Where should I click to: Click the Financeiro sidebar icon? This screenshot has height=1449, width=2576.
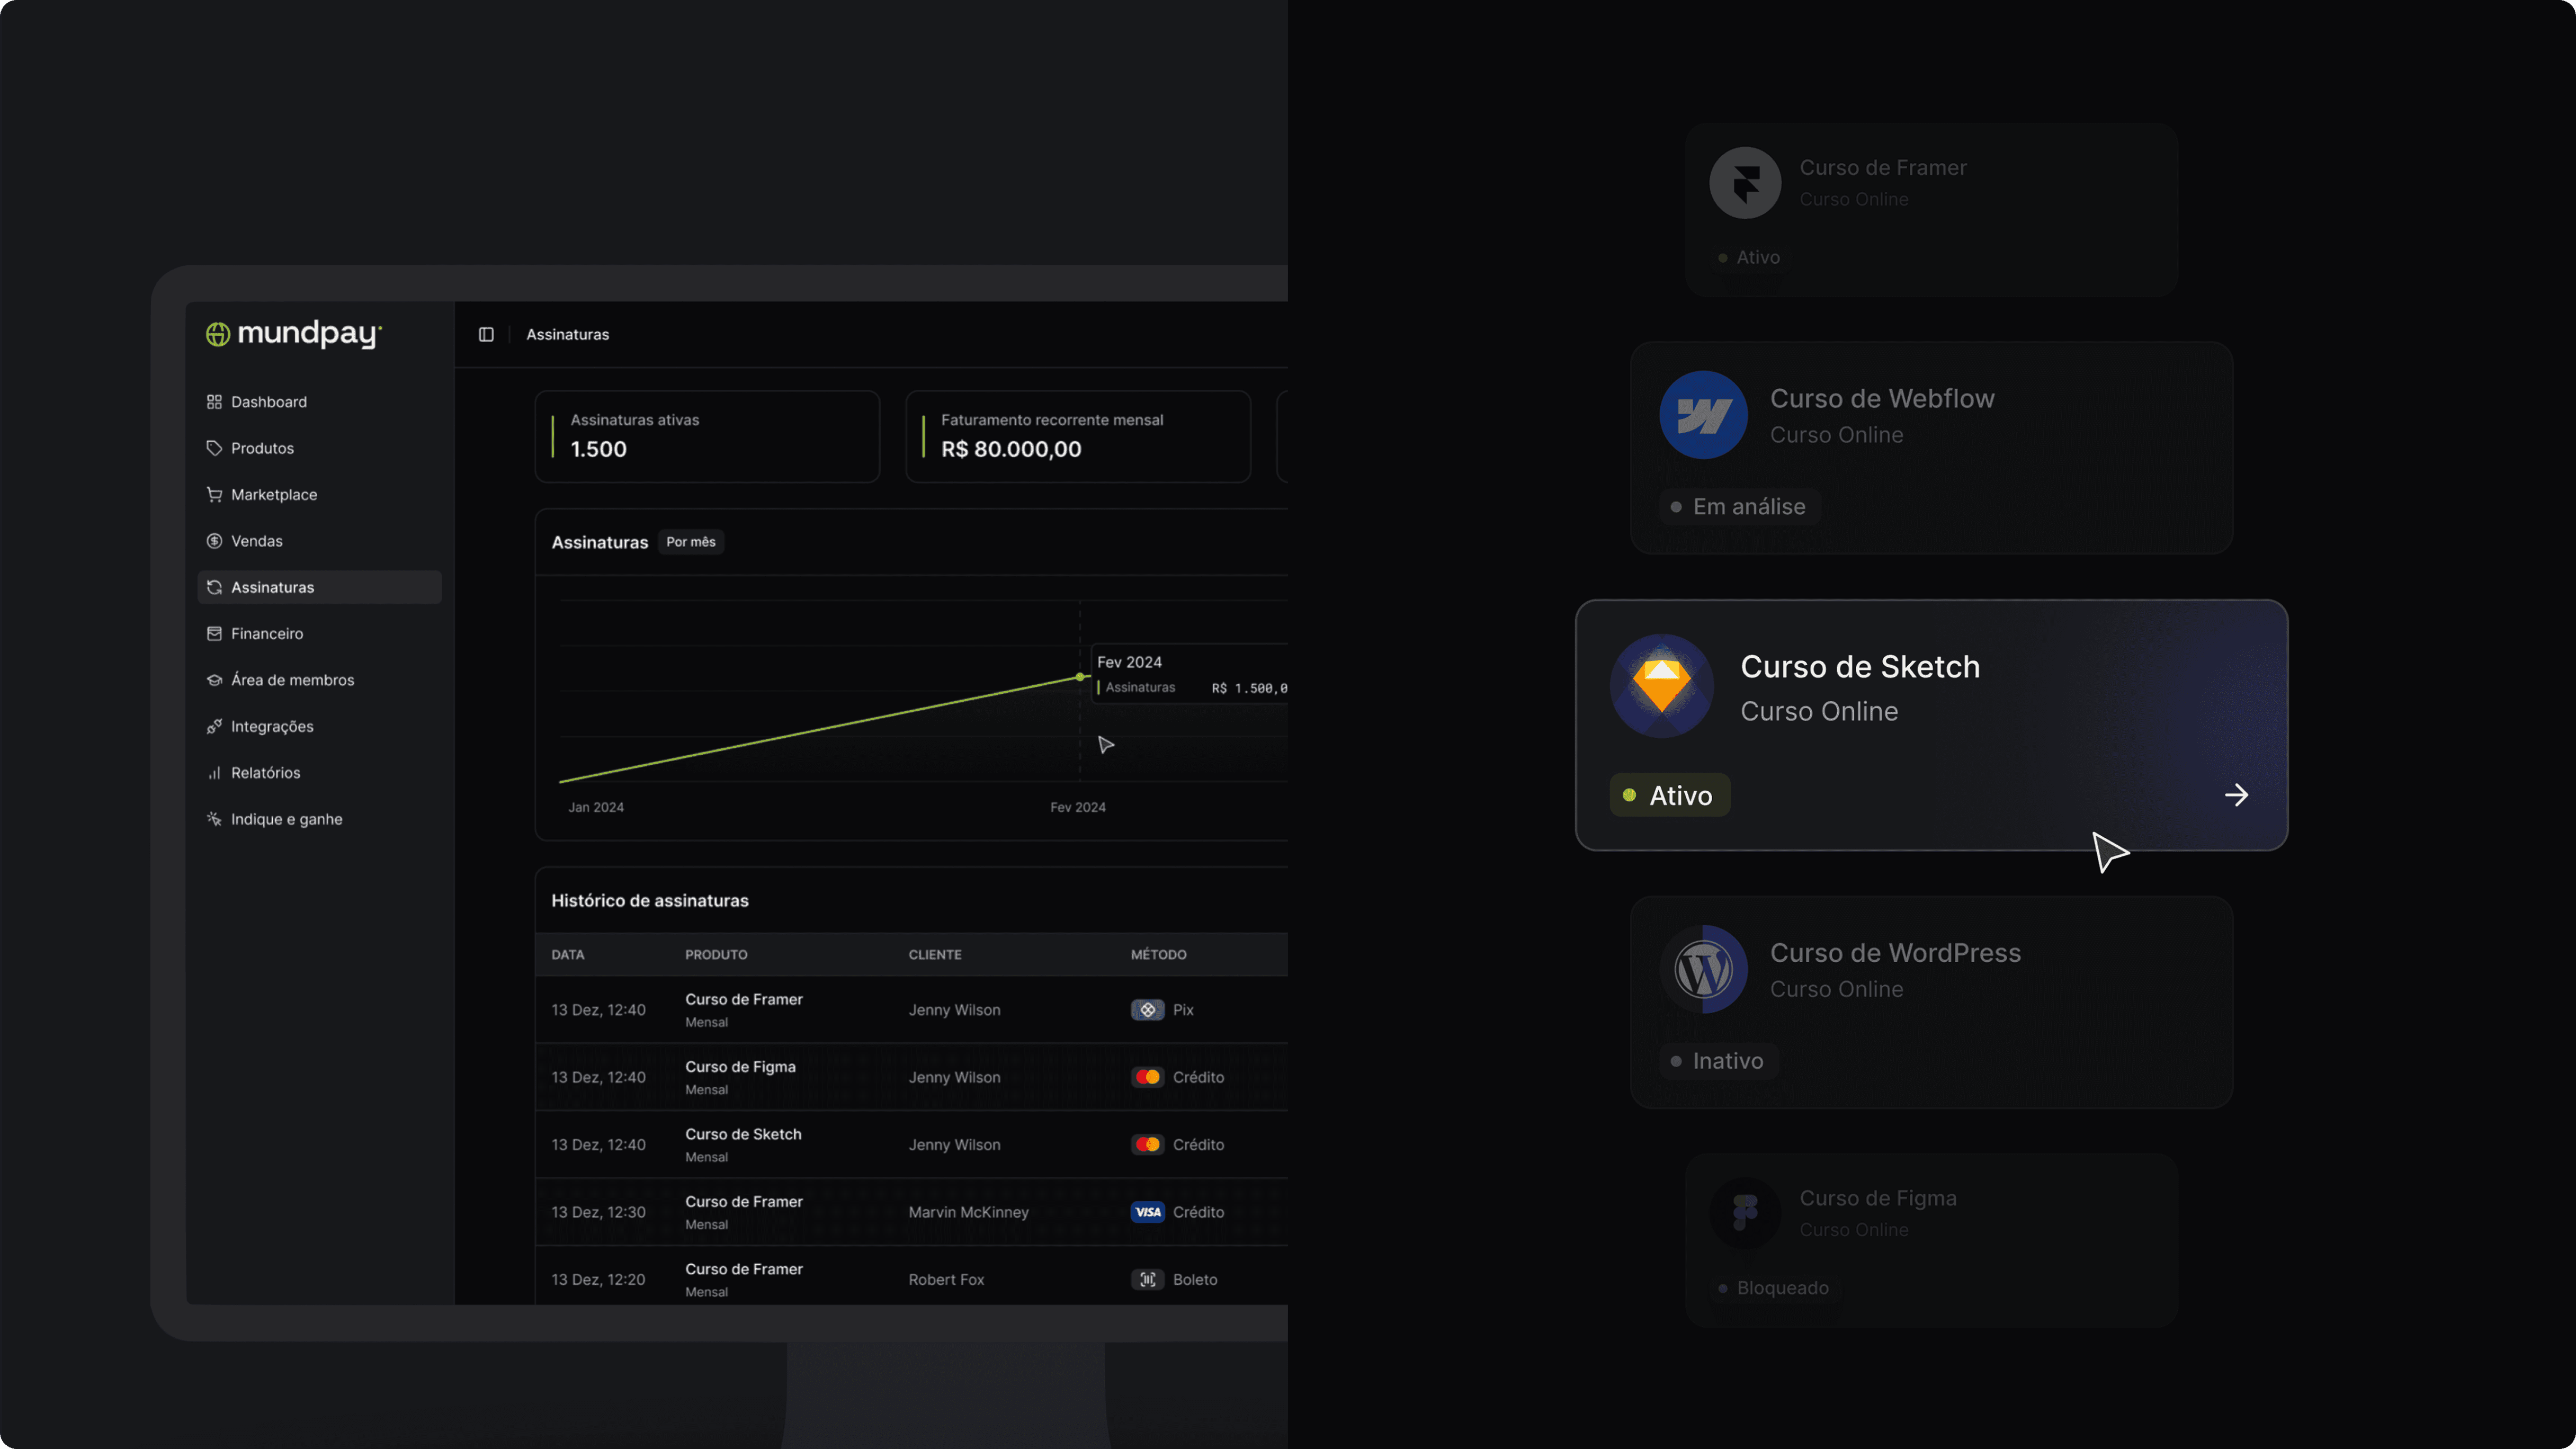click(214, 633)
